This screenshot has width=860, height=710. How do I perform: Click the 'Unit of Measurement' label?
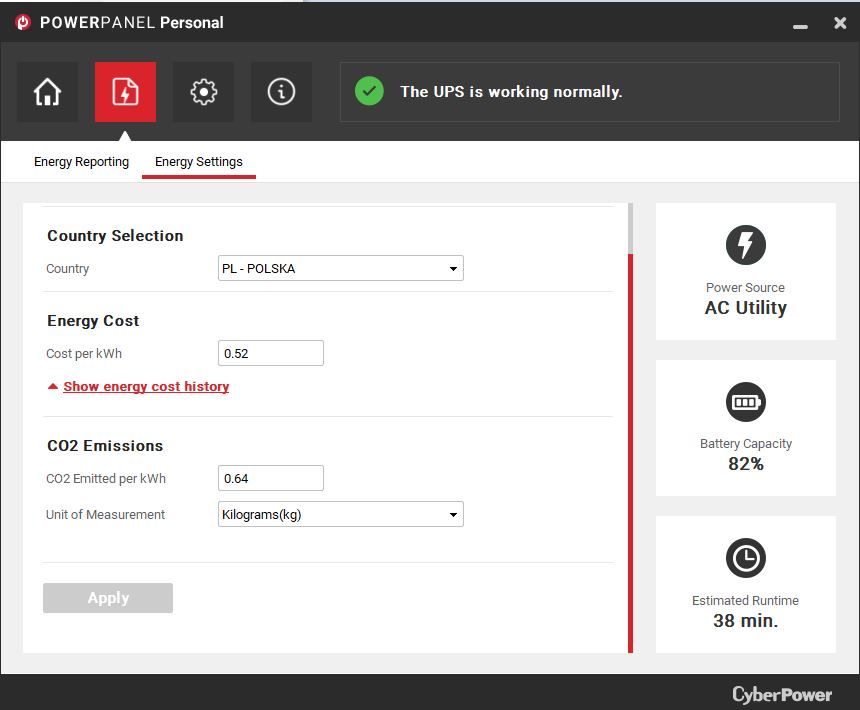coord(105,514)
